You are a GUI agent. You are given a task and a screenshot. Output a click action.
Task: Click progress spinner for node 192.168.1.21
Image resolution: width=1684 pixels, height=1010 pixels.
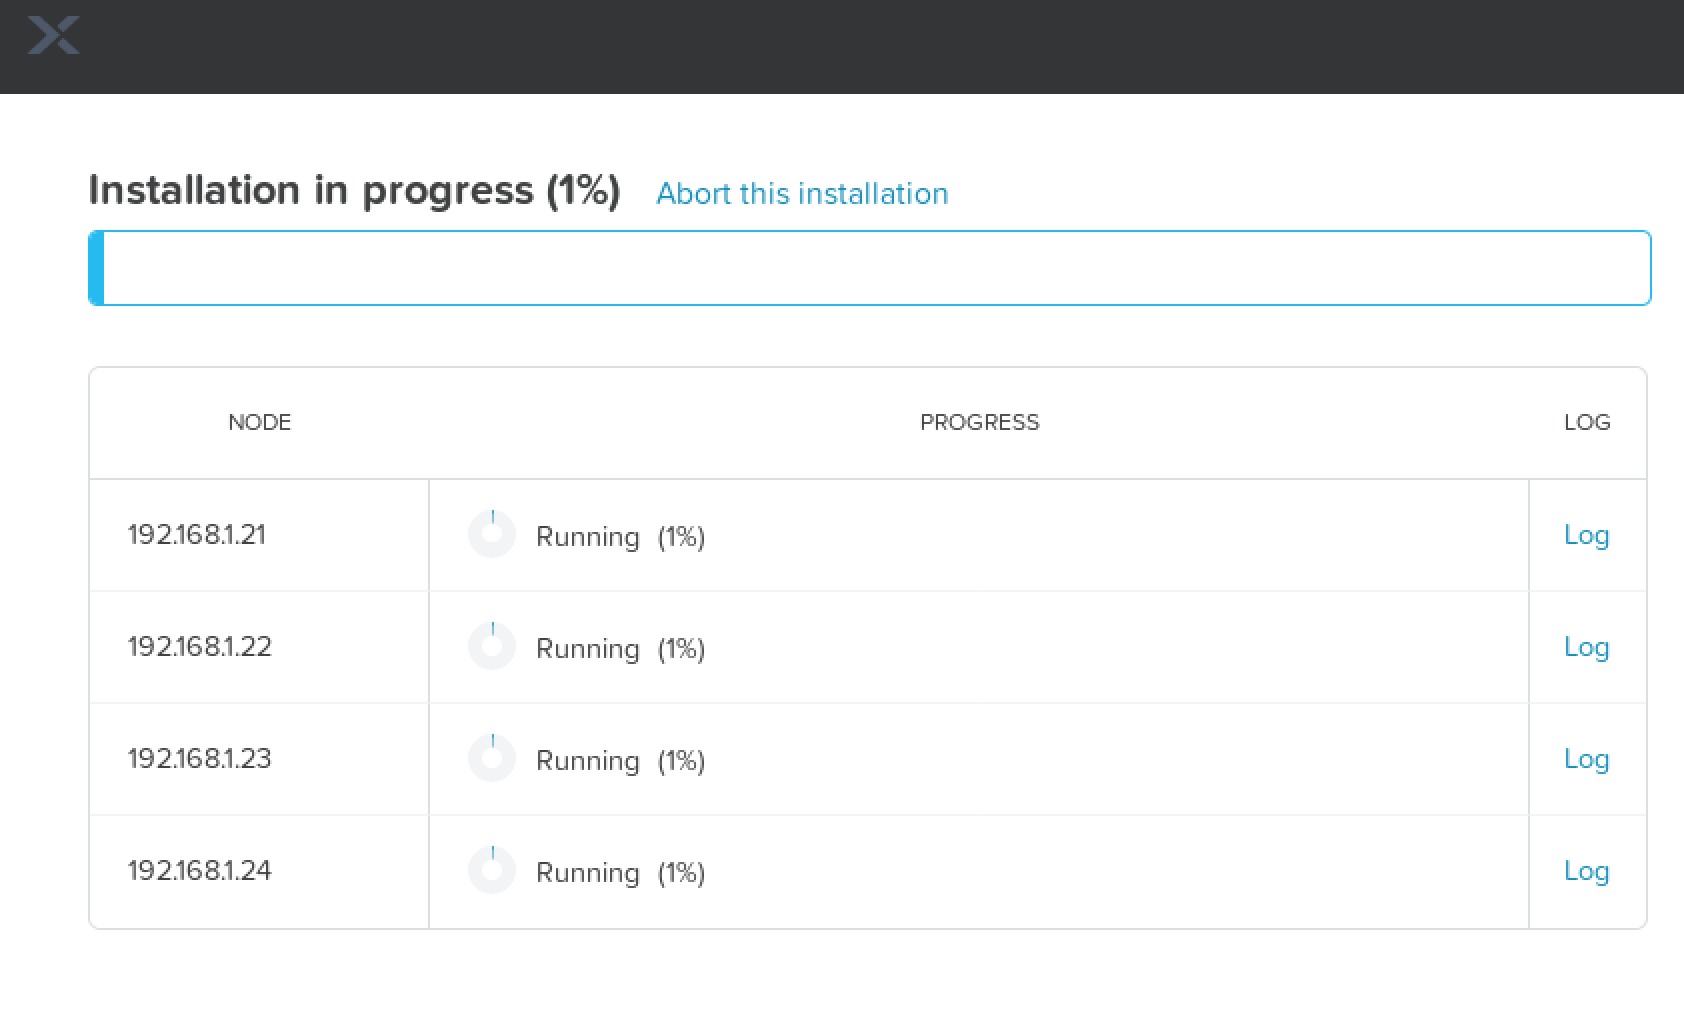[x=491, y=535]
